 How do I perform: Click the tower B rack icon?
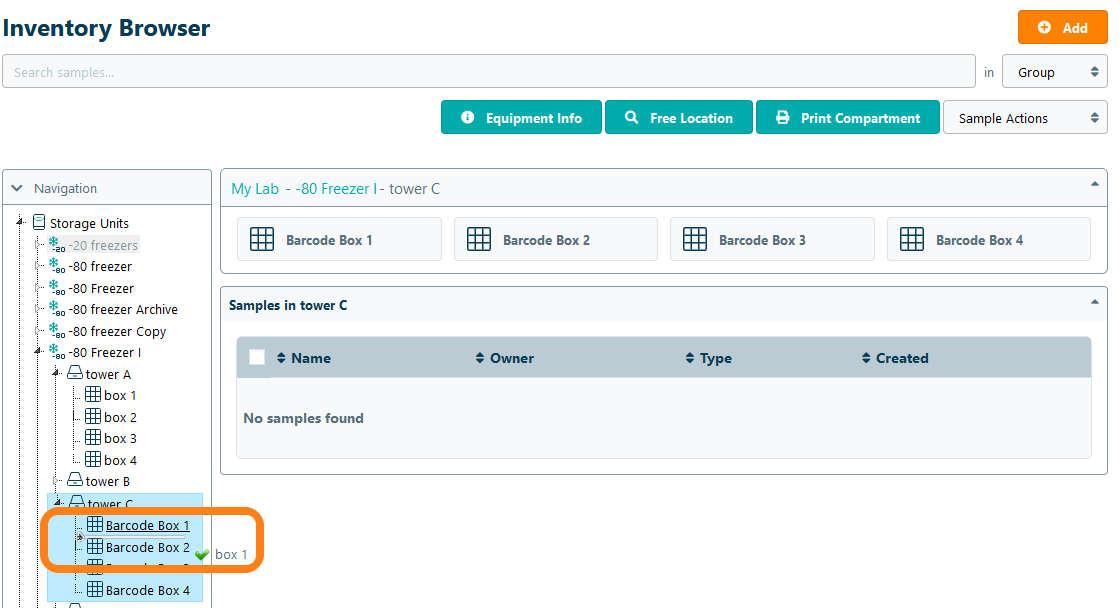click(x=75, y=481)
